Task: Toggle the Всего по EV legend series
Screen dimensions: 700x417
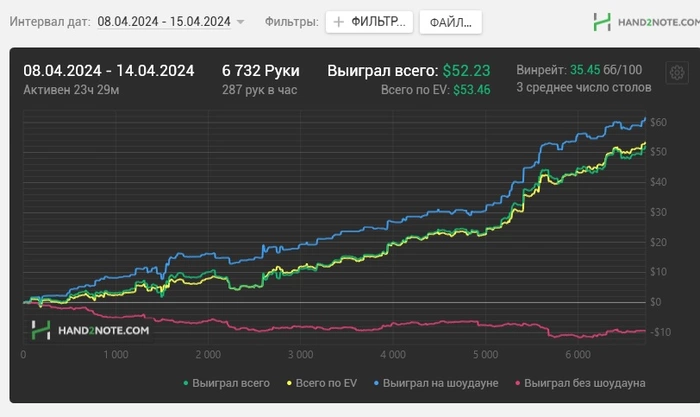Action: coord(322,383)
